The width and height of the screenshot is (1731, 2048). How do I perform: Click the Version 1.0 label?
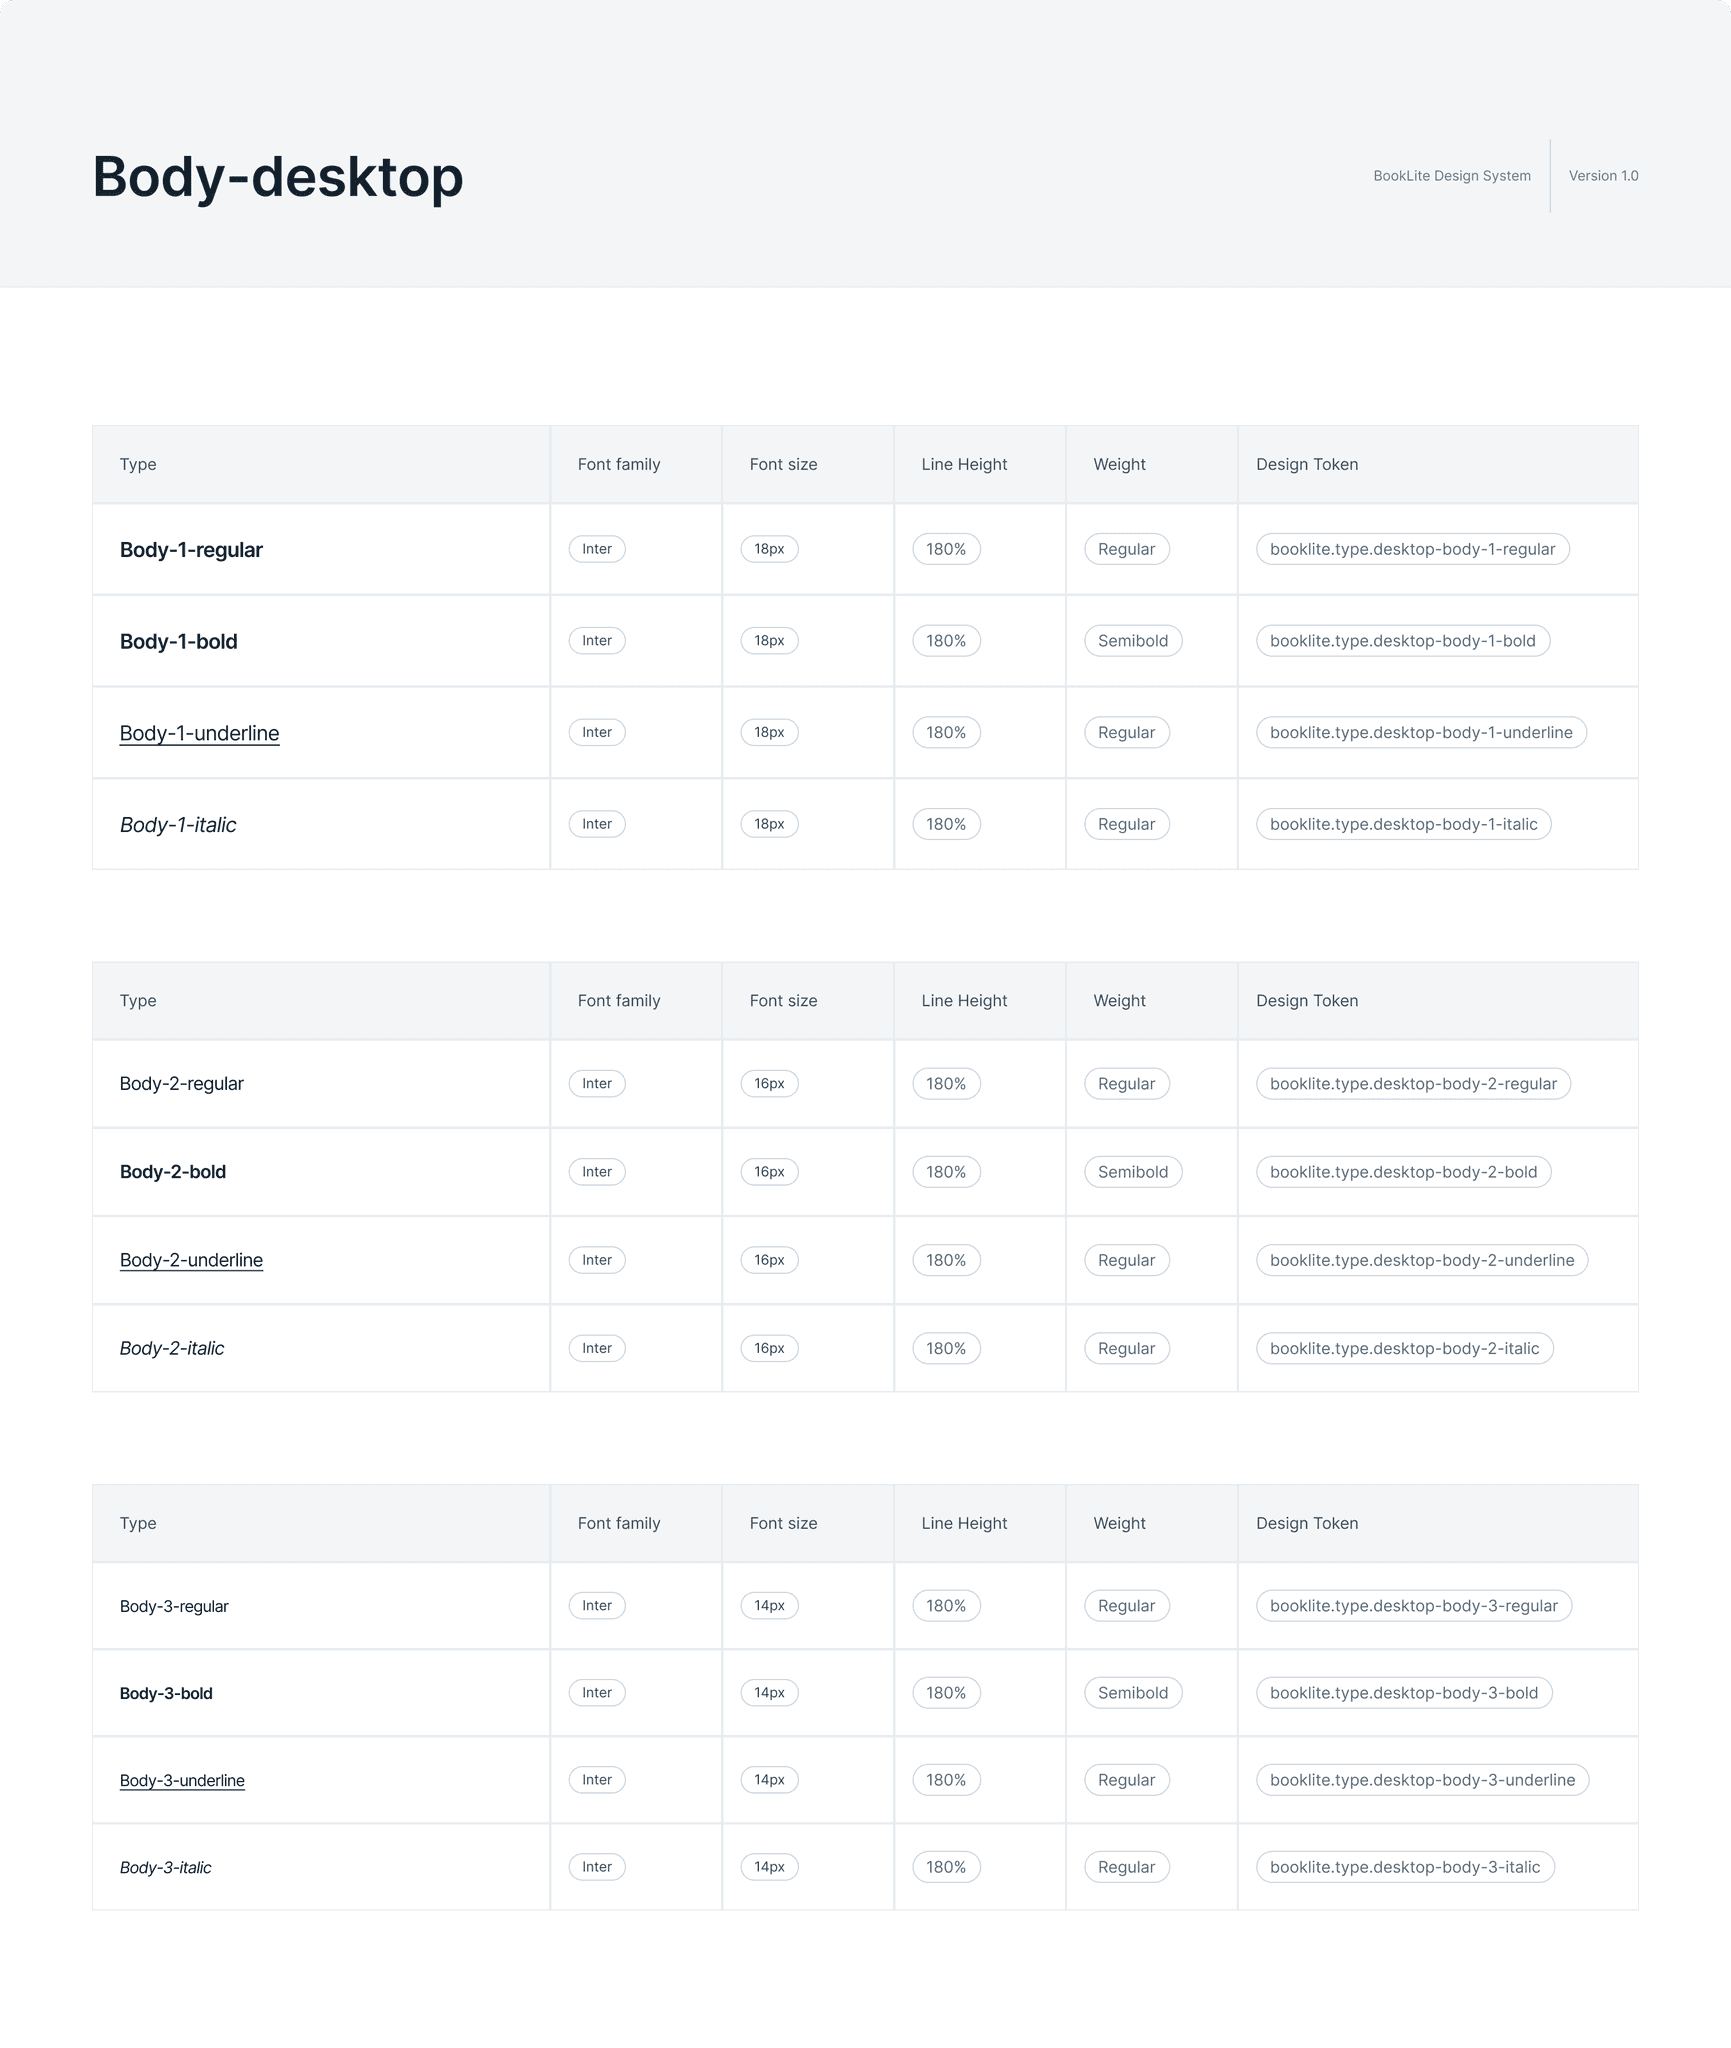coord(1603,176)
